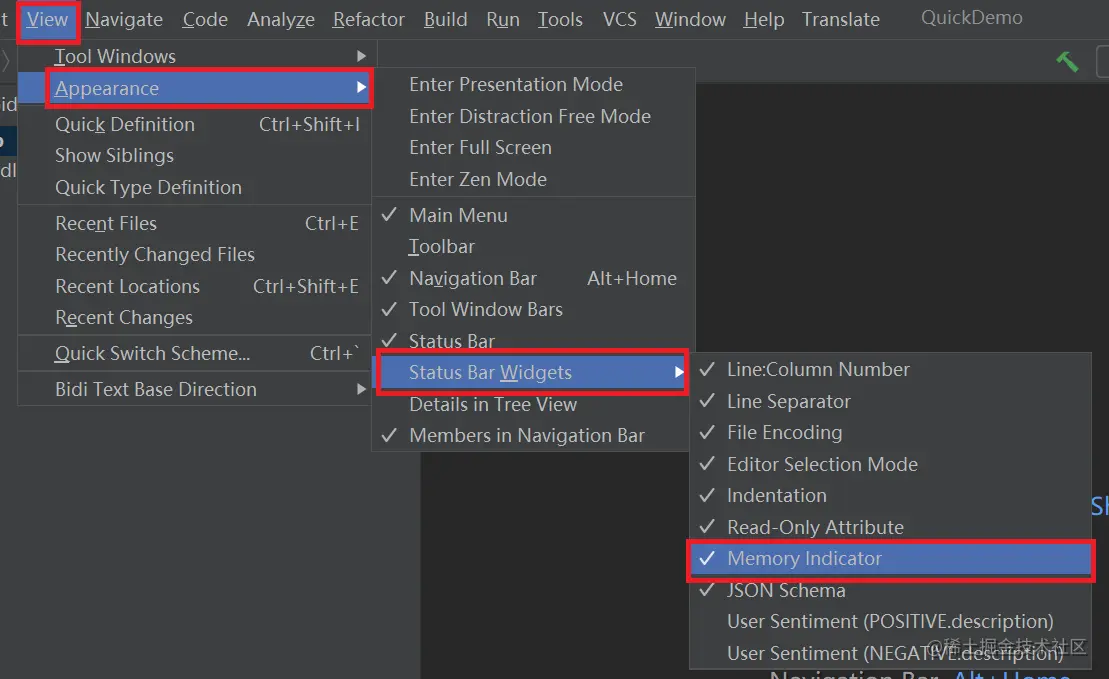This screenshot has width=1109, height=679.
Task: Toggle the Memory Indicator widget
Action: tap(804, 558)
